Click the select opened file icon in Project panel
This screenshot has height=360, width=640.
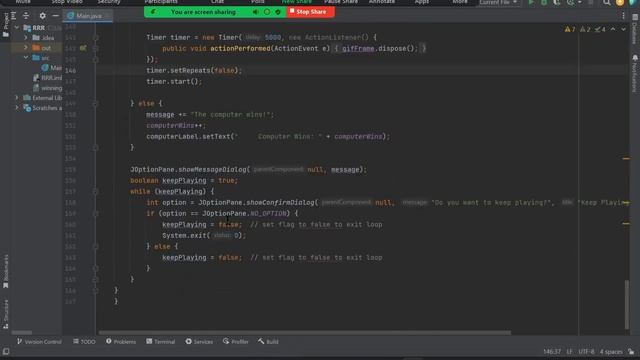[13, 16]
